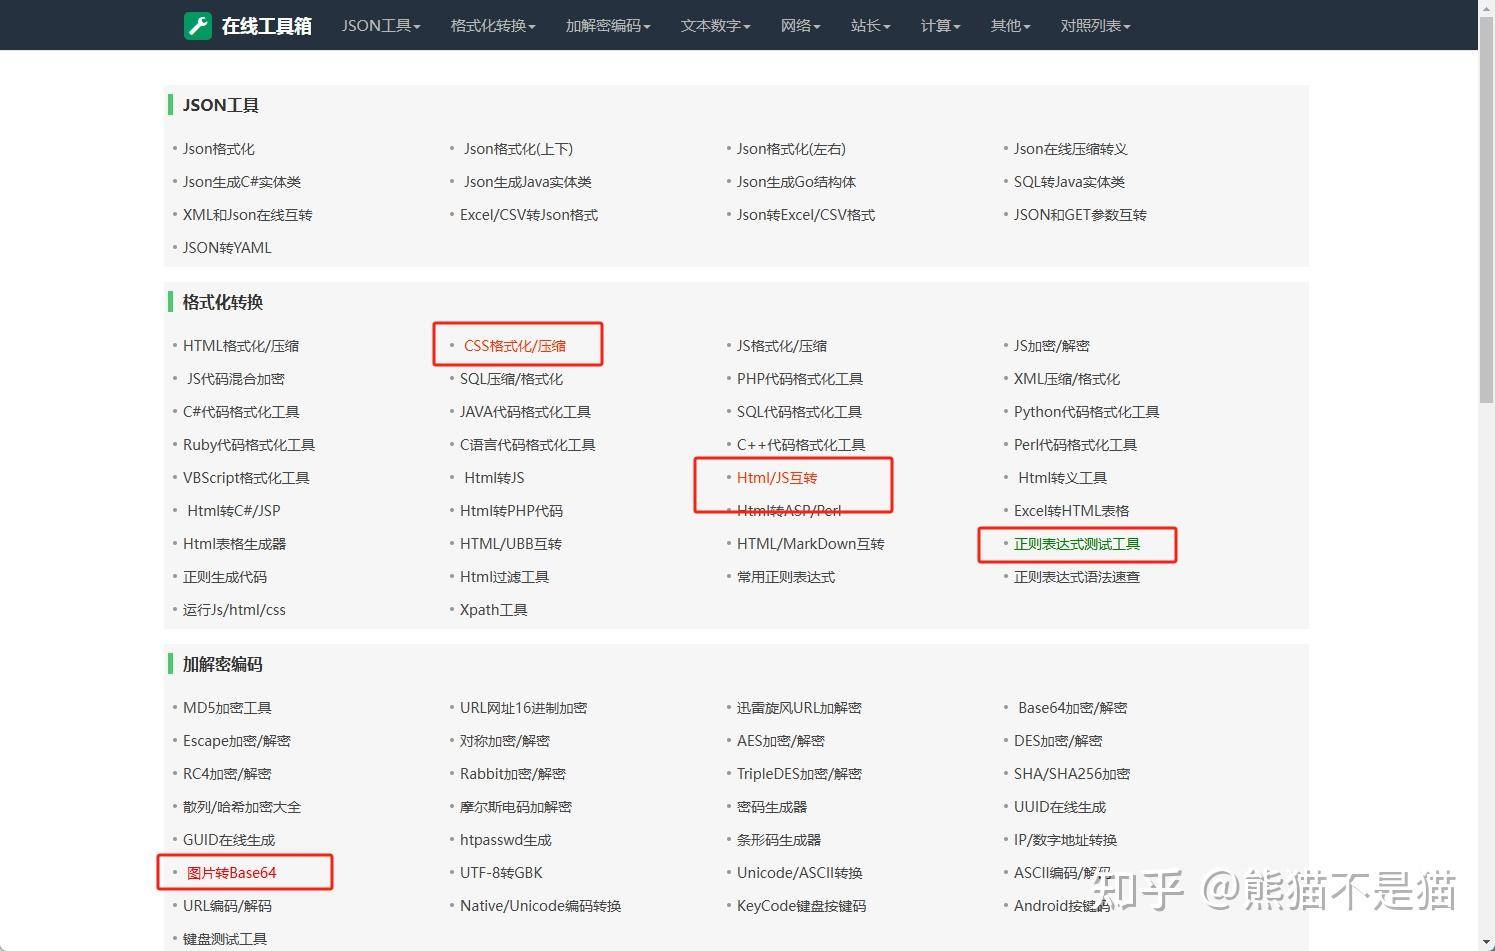The height and width of the screenshot is (951, 1495).
Task: Open CSS格式化/压缩 link
Action: [x=515, y=346]
